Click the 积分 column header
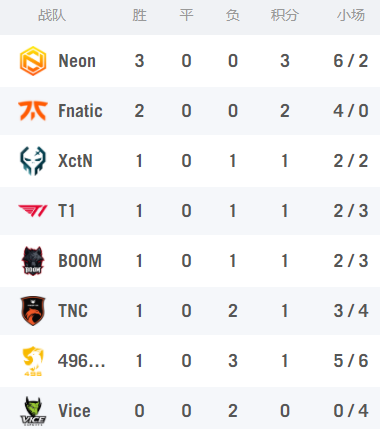Screen dimensions: 380x429 [x=284, y=15]
